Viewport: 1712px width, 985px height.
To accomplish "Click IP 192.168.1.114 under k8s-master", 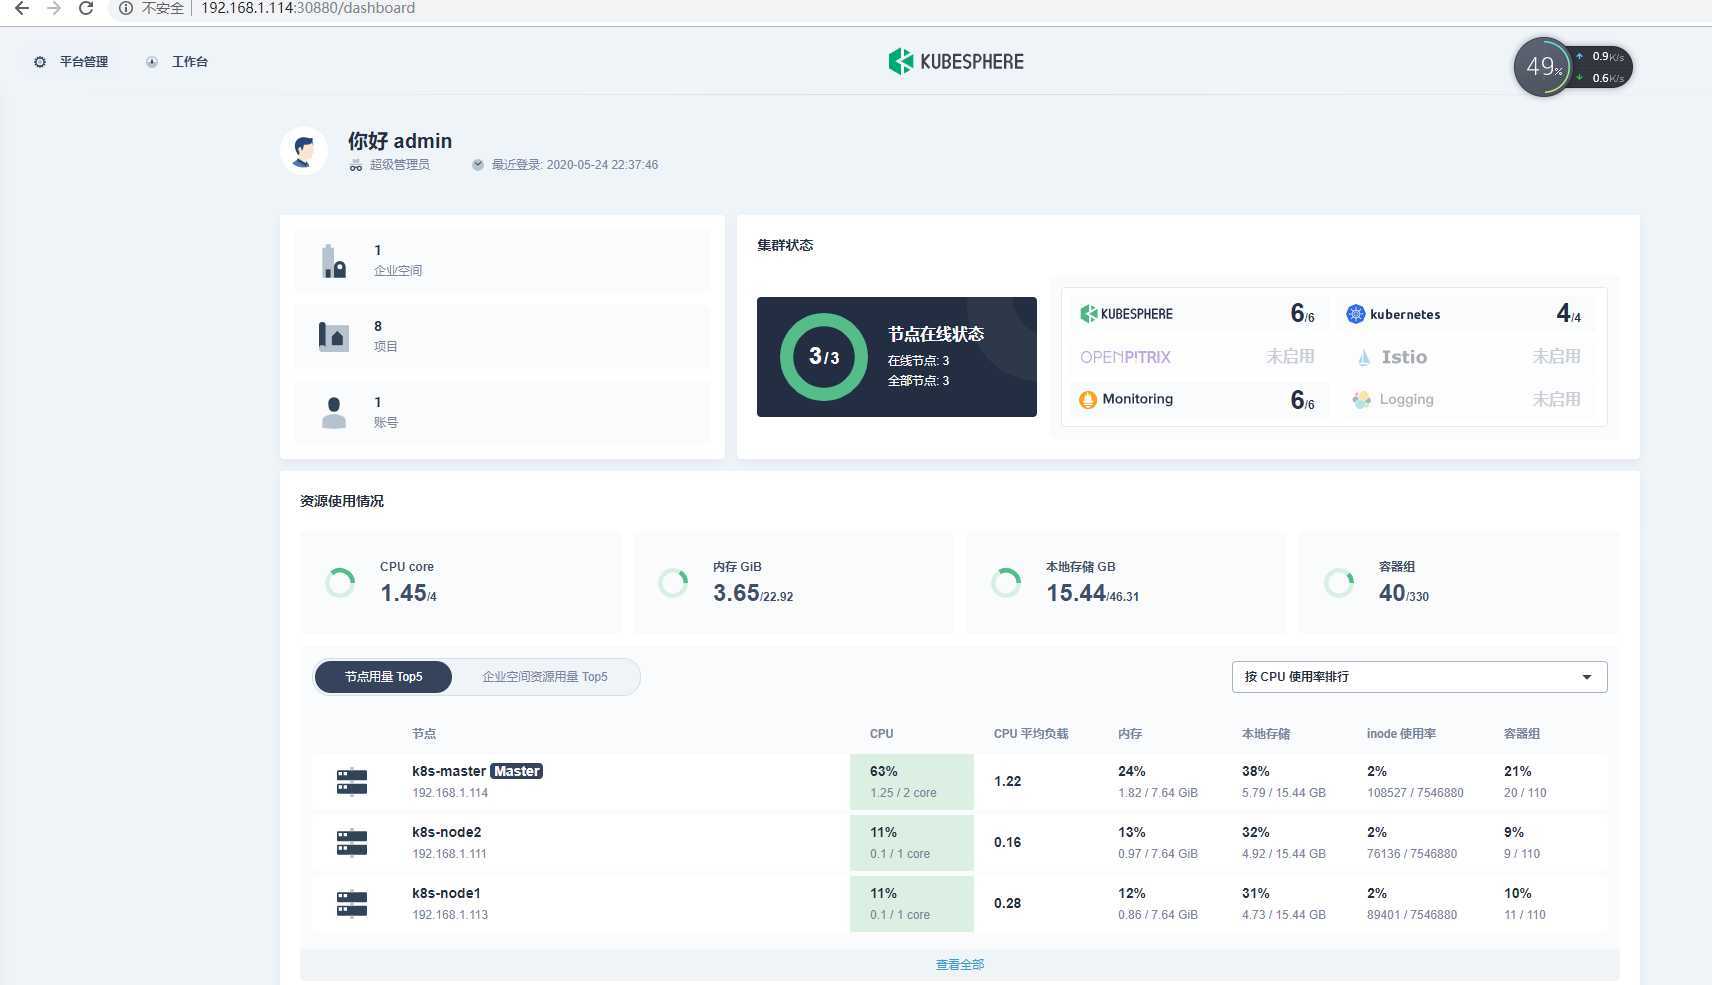I will click(450, 793).
